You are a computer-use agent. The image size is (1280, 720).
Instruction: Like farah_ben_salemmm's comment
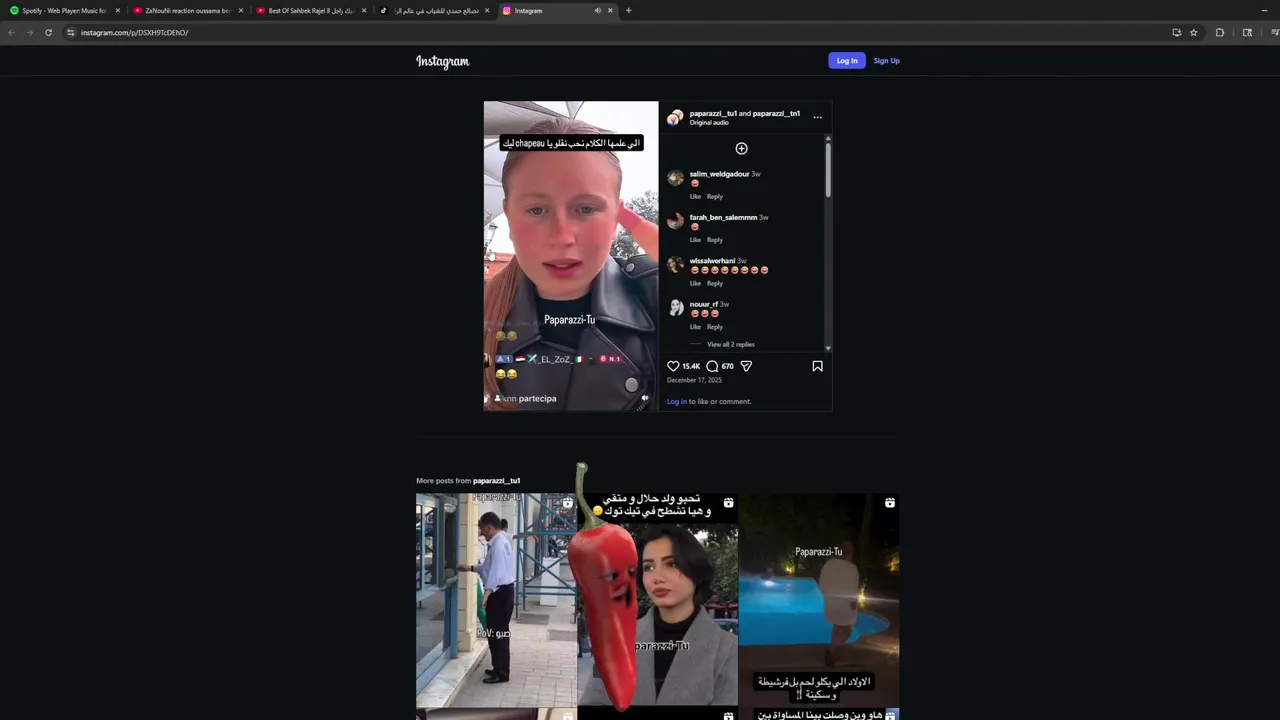click(695, 240)
